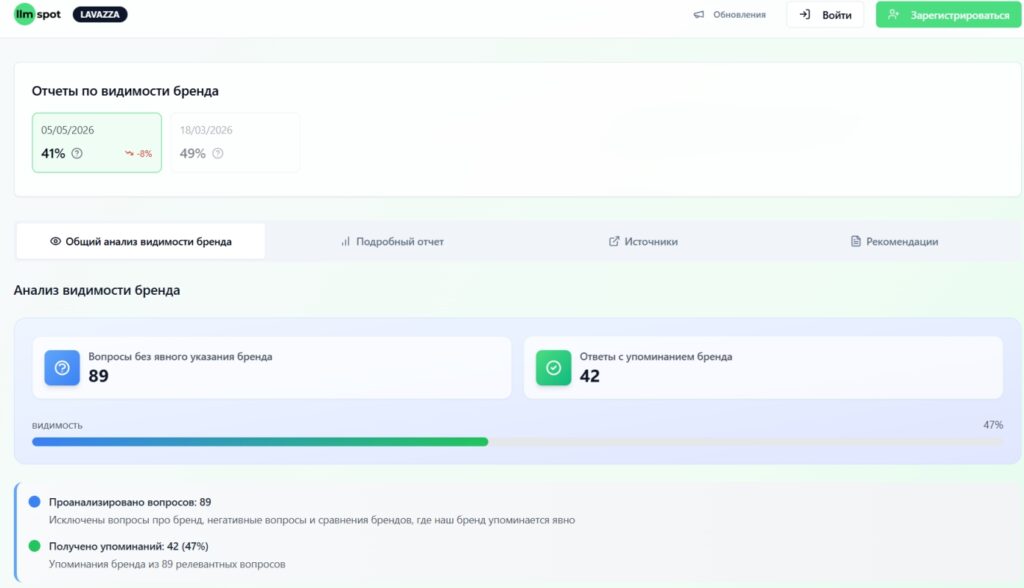Switch to Рекомендации tab
The width and height of the screenshot is (1024, 588).
tap(894, 241)
